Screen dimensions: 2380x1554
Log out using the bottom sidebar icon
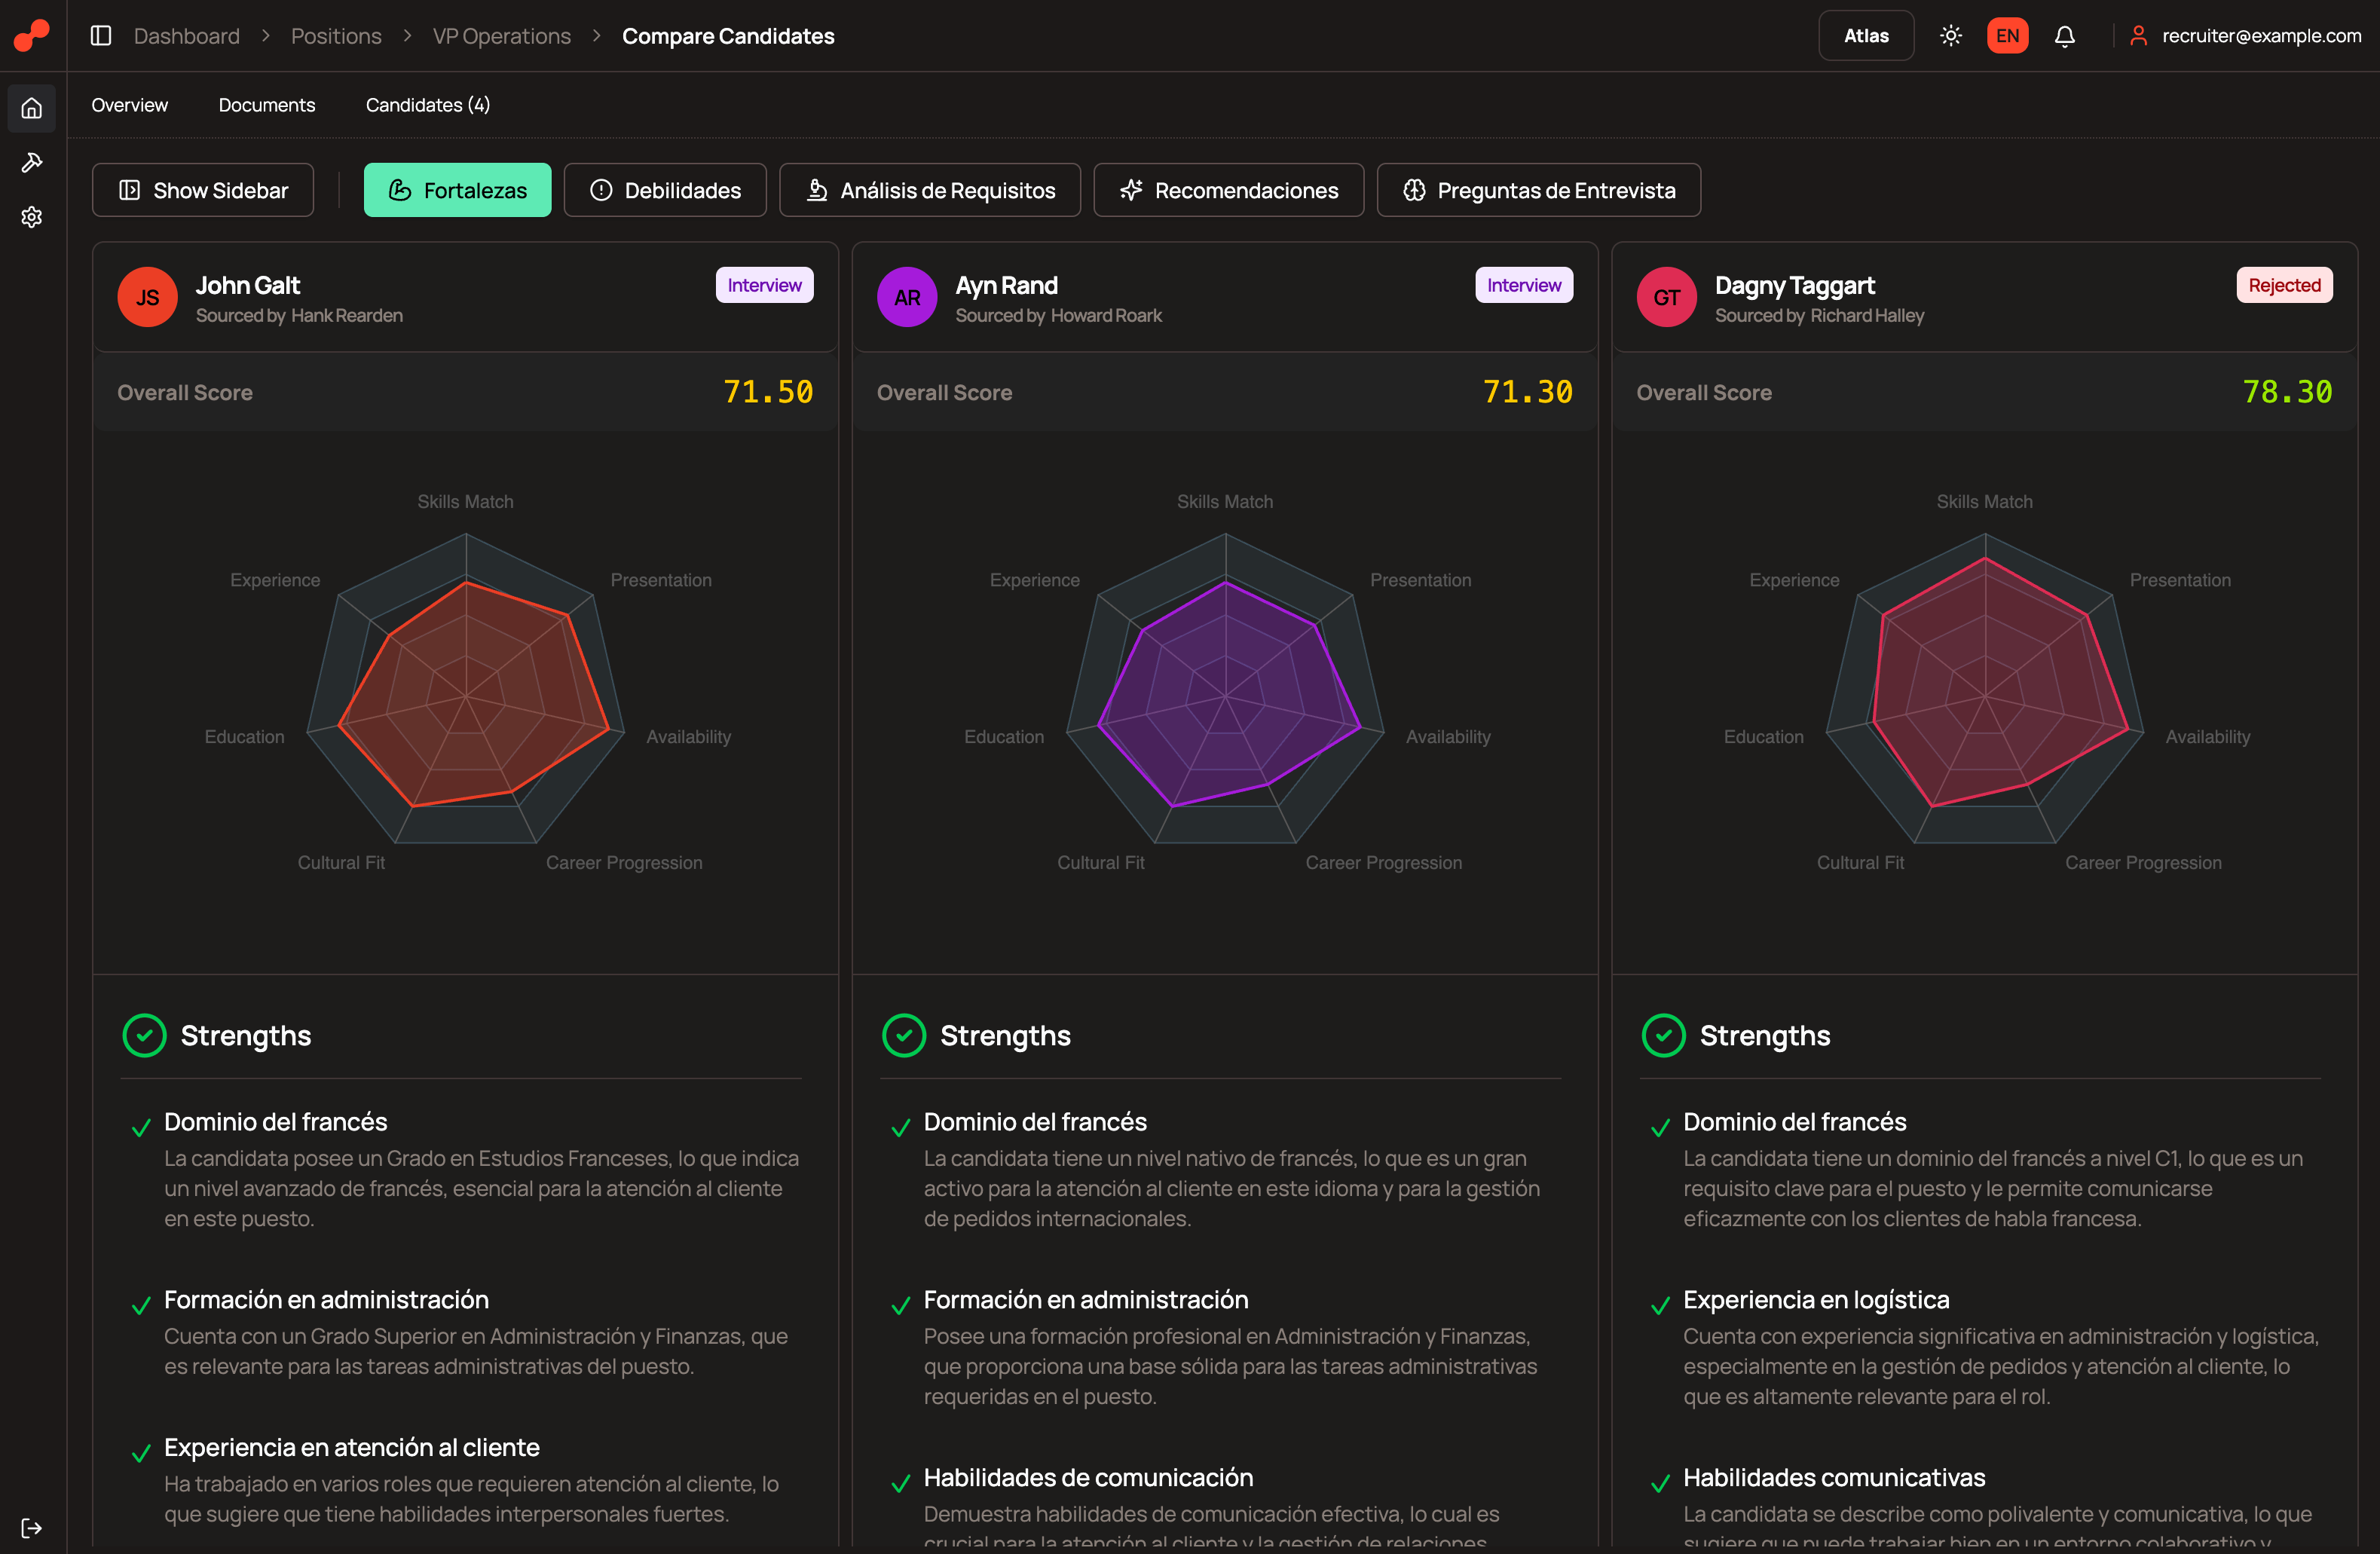pos(31,1527)
